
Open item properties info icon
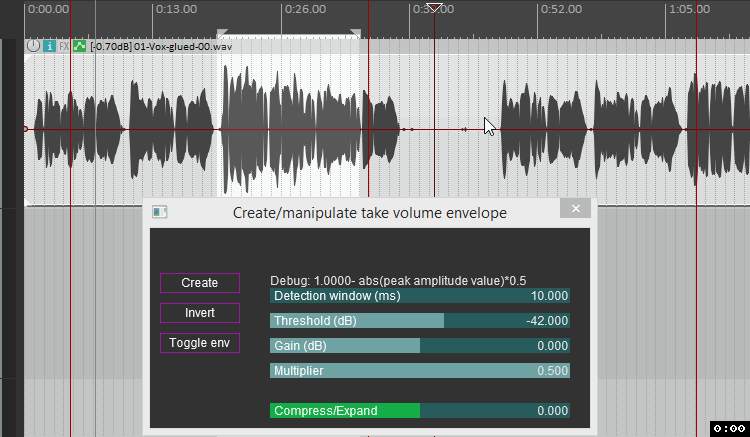49,46
